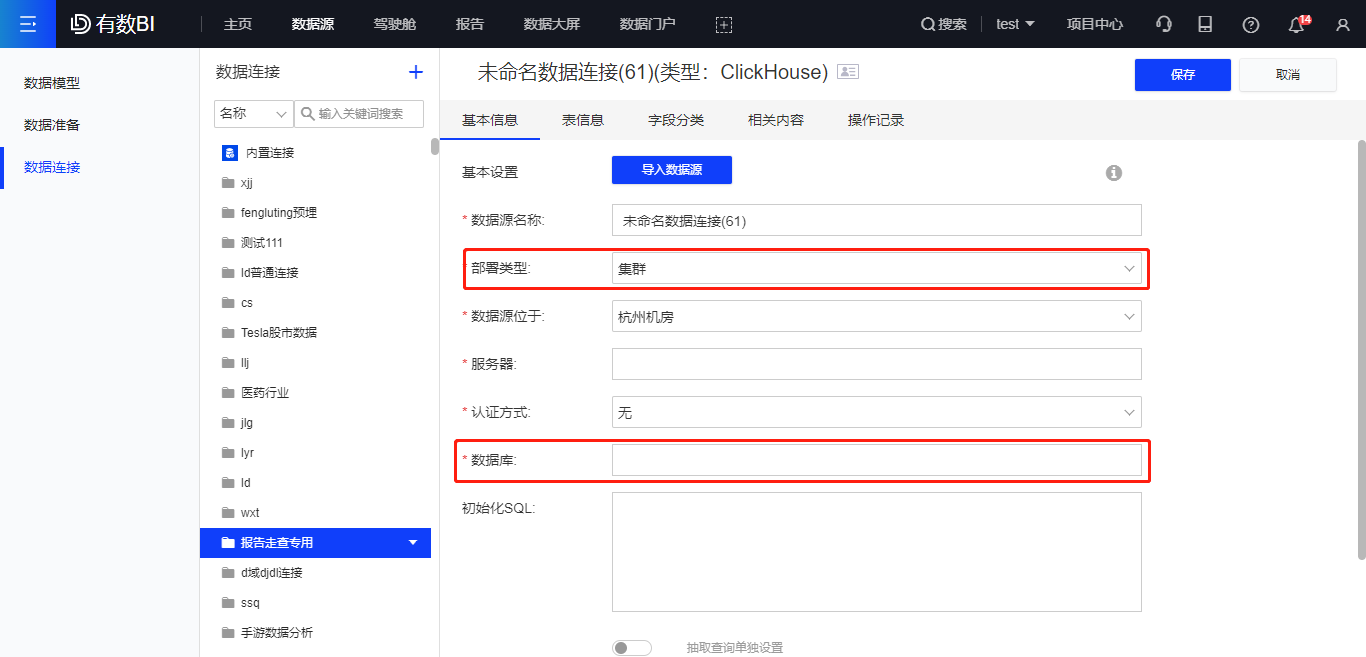1366x657 pixels.
Task: Click the info icon near 导入数据源
Action: pyautogui.click(x=1114, y=171)
